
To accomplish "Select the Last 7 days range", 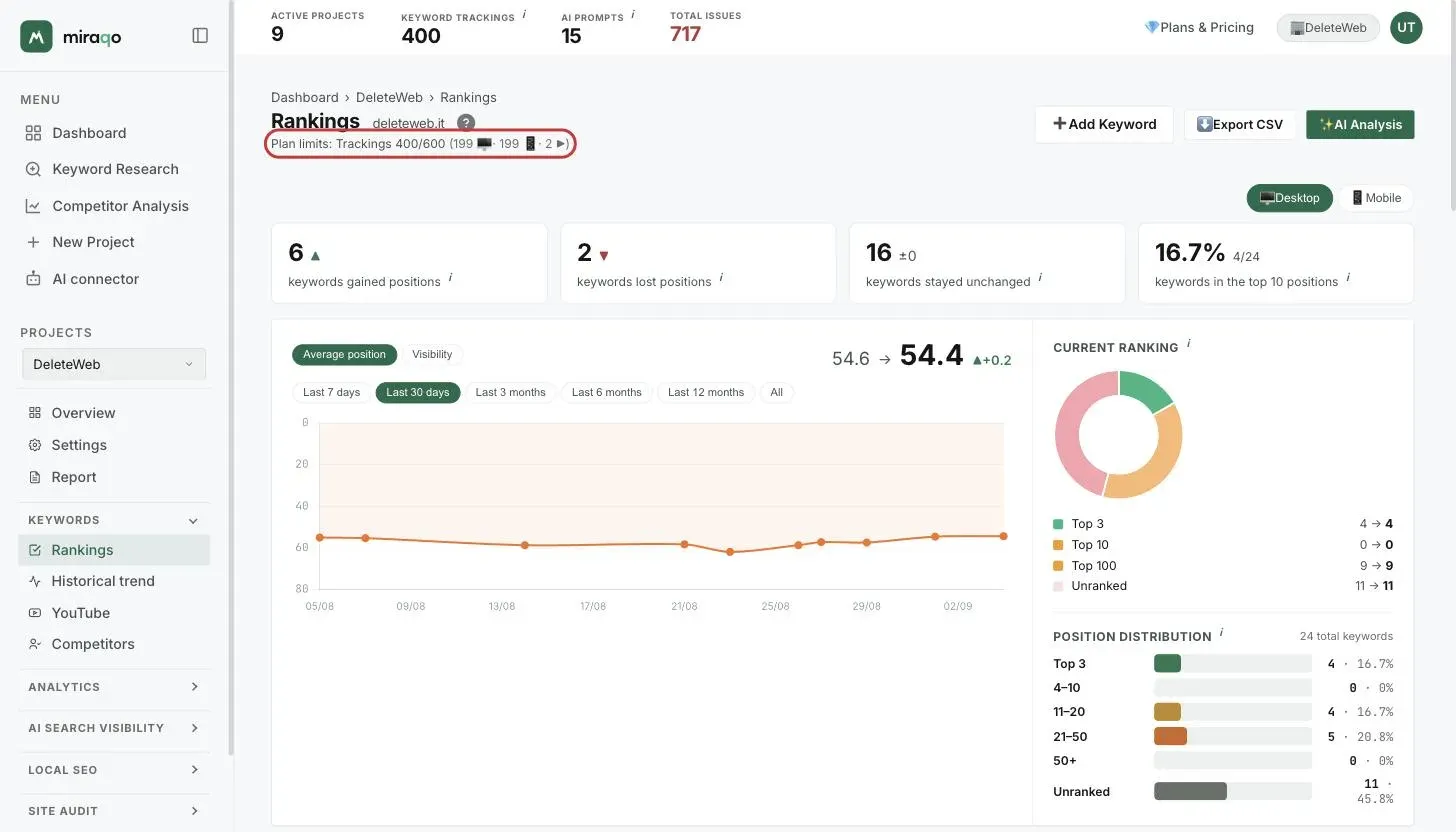I will pyautogui.click(x=331, y=393).
